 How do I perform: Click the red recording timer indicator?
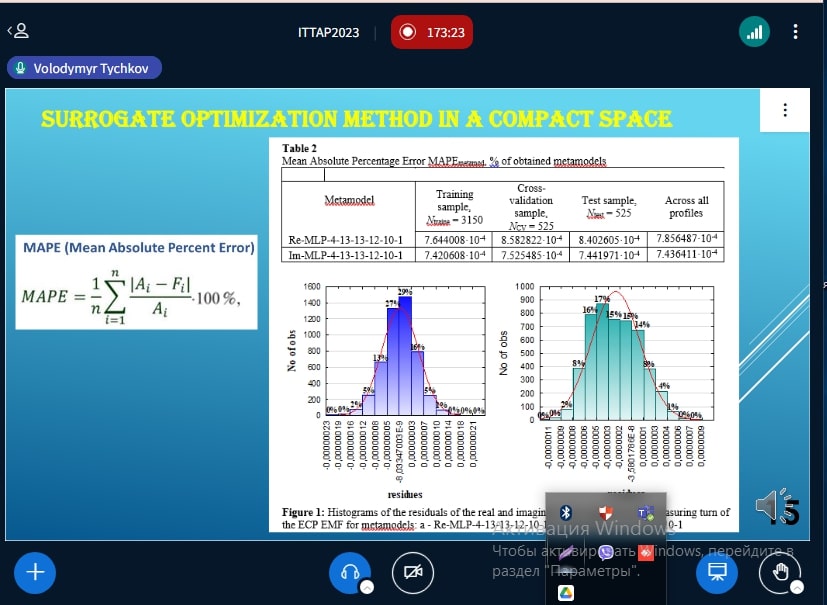click(x=432, y=32)
